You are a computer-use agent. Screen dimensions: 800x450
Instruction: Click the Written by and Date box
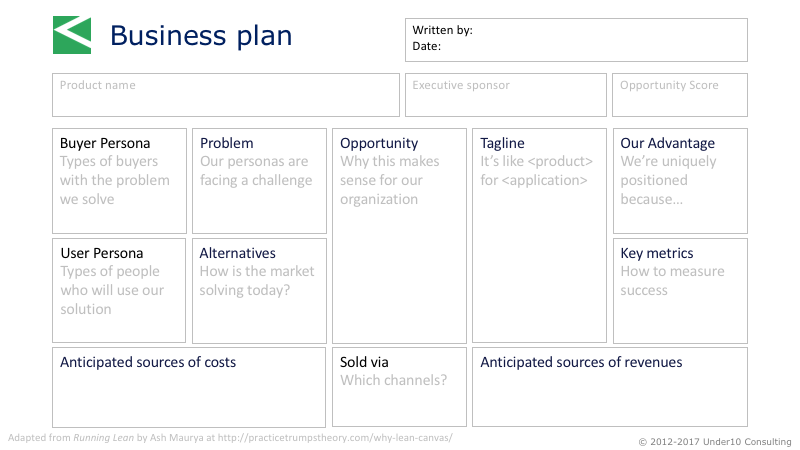(x=576, y=40)
